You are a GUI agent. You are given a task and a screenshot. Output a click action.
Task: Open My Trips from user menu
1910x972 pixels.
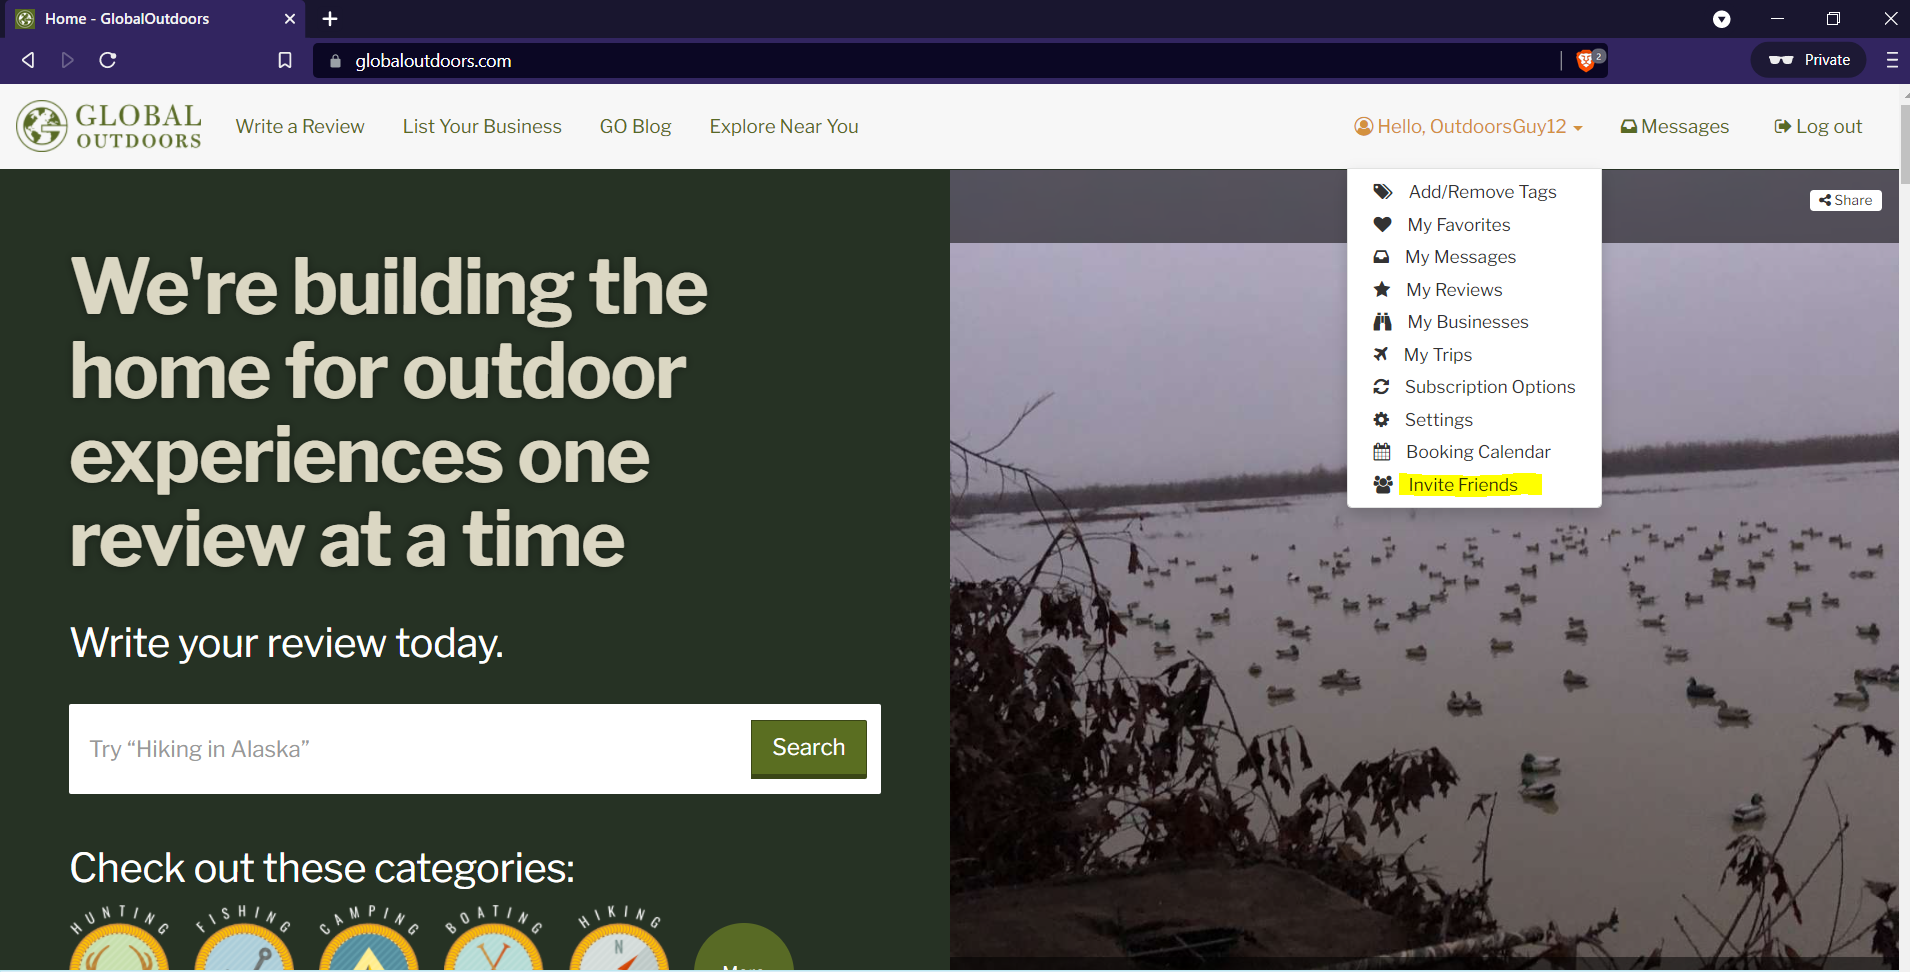point(1438,355)
